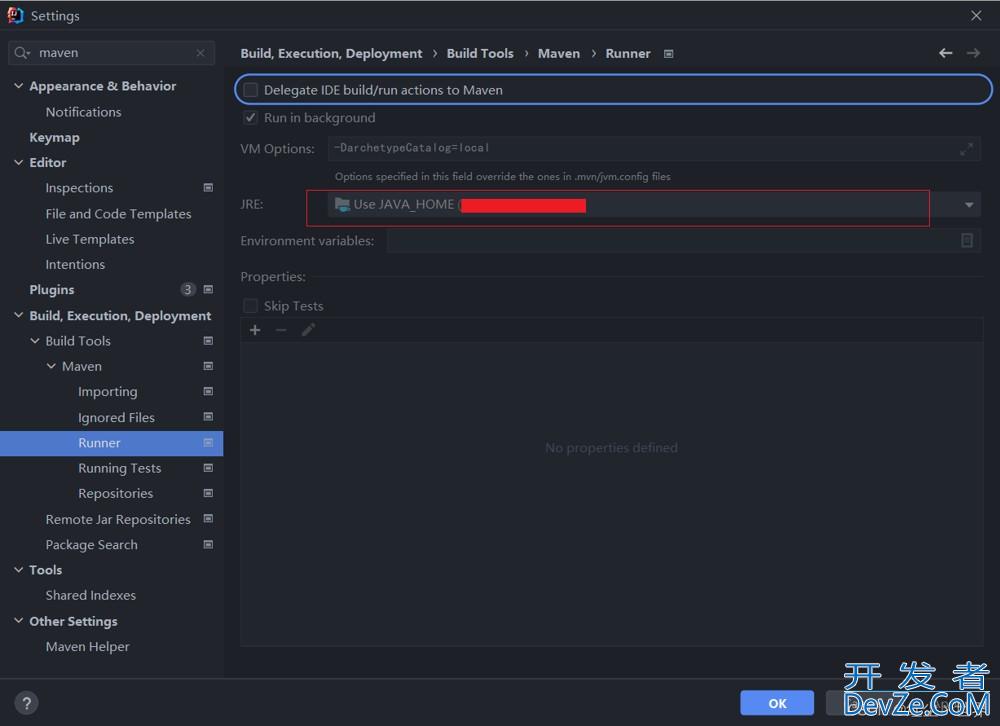This screenshot has height=726, width=1000.
Task: Enable Delegate IDE build/run actions to Maven
Action: pyautogui.click(x=251, y=90)
